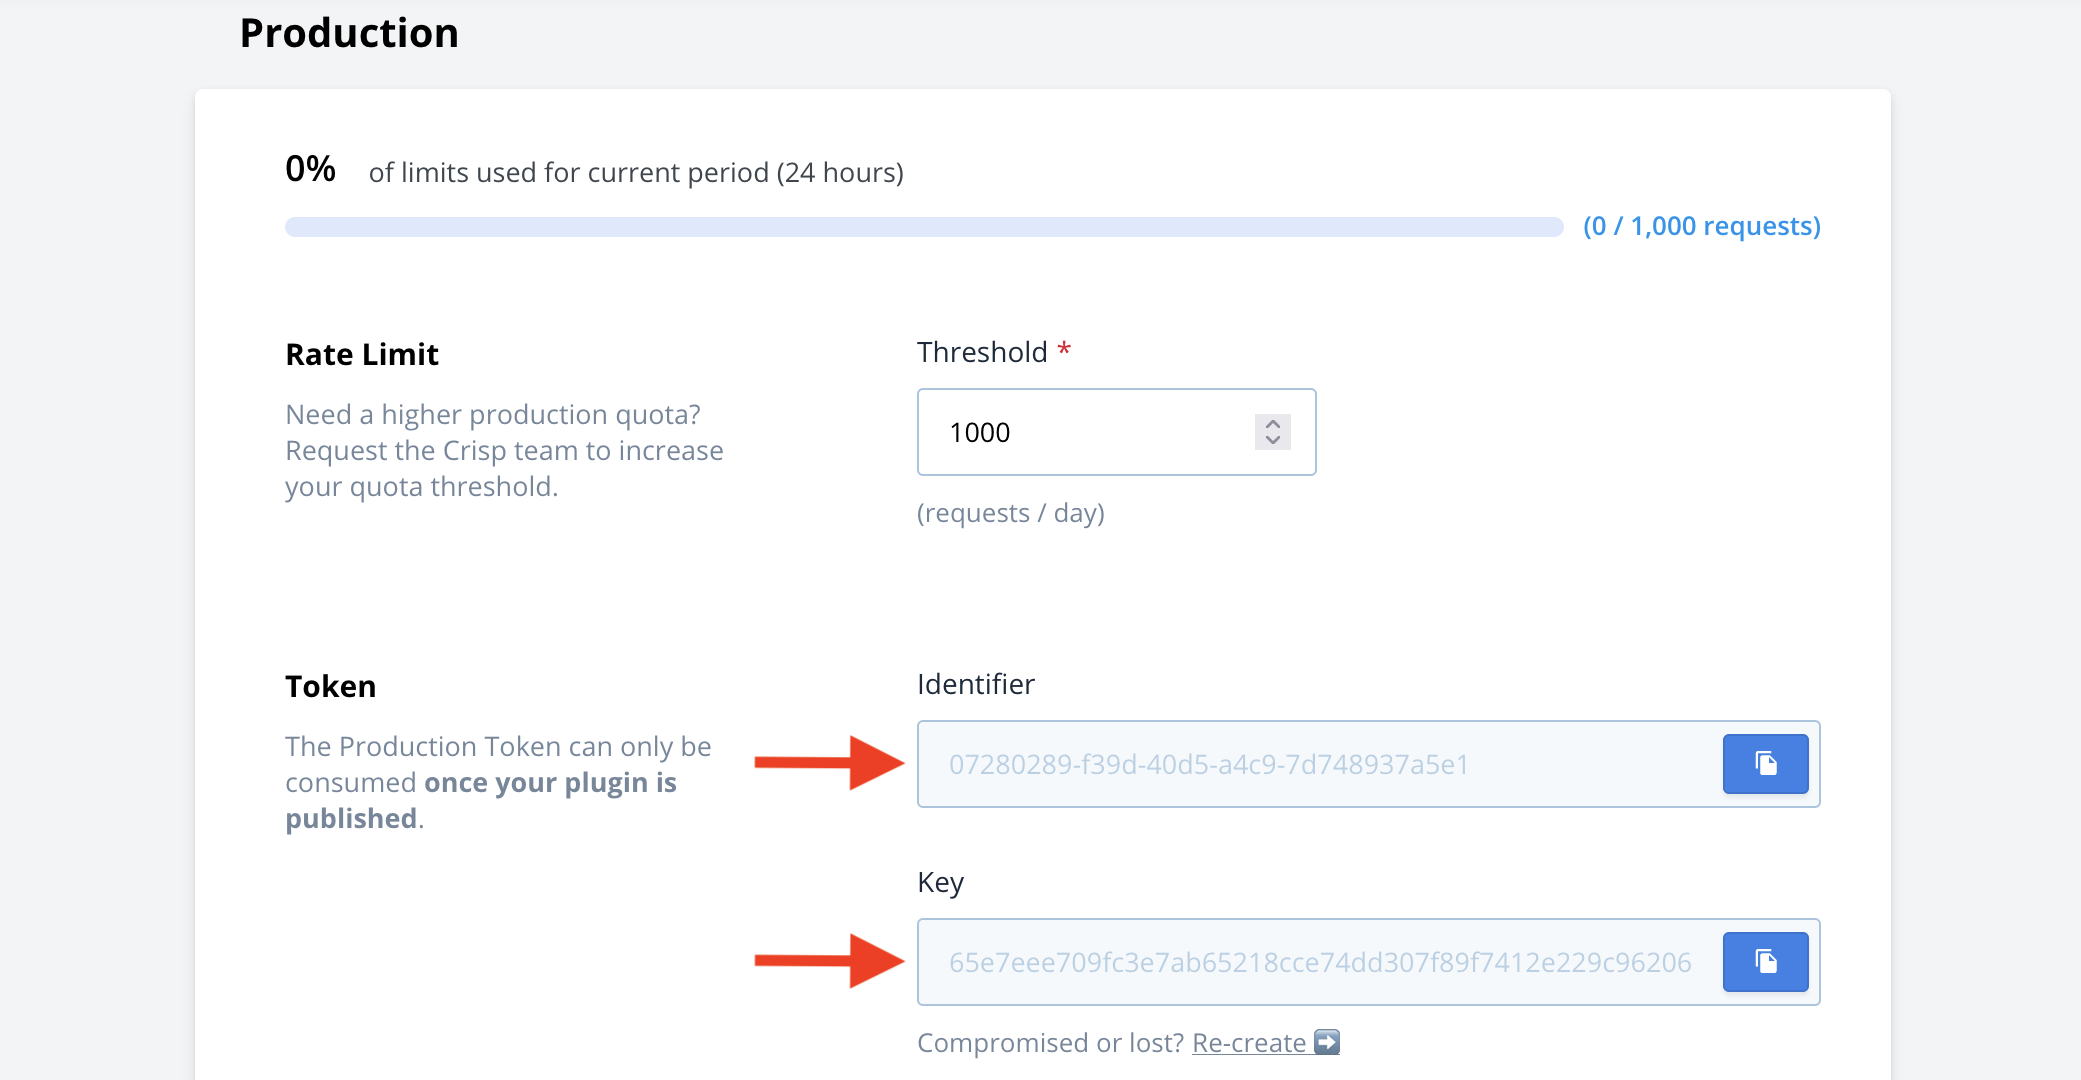
Task: Click the Threshold field label
Action: [982, 352]
